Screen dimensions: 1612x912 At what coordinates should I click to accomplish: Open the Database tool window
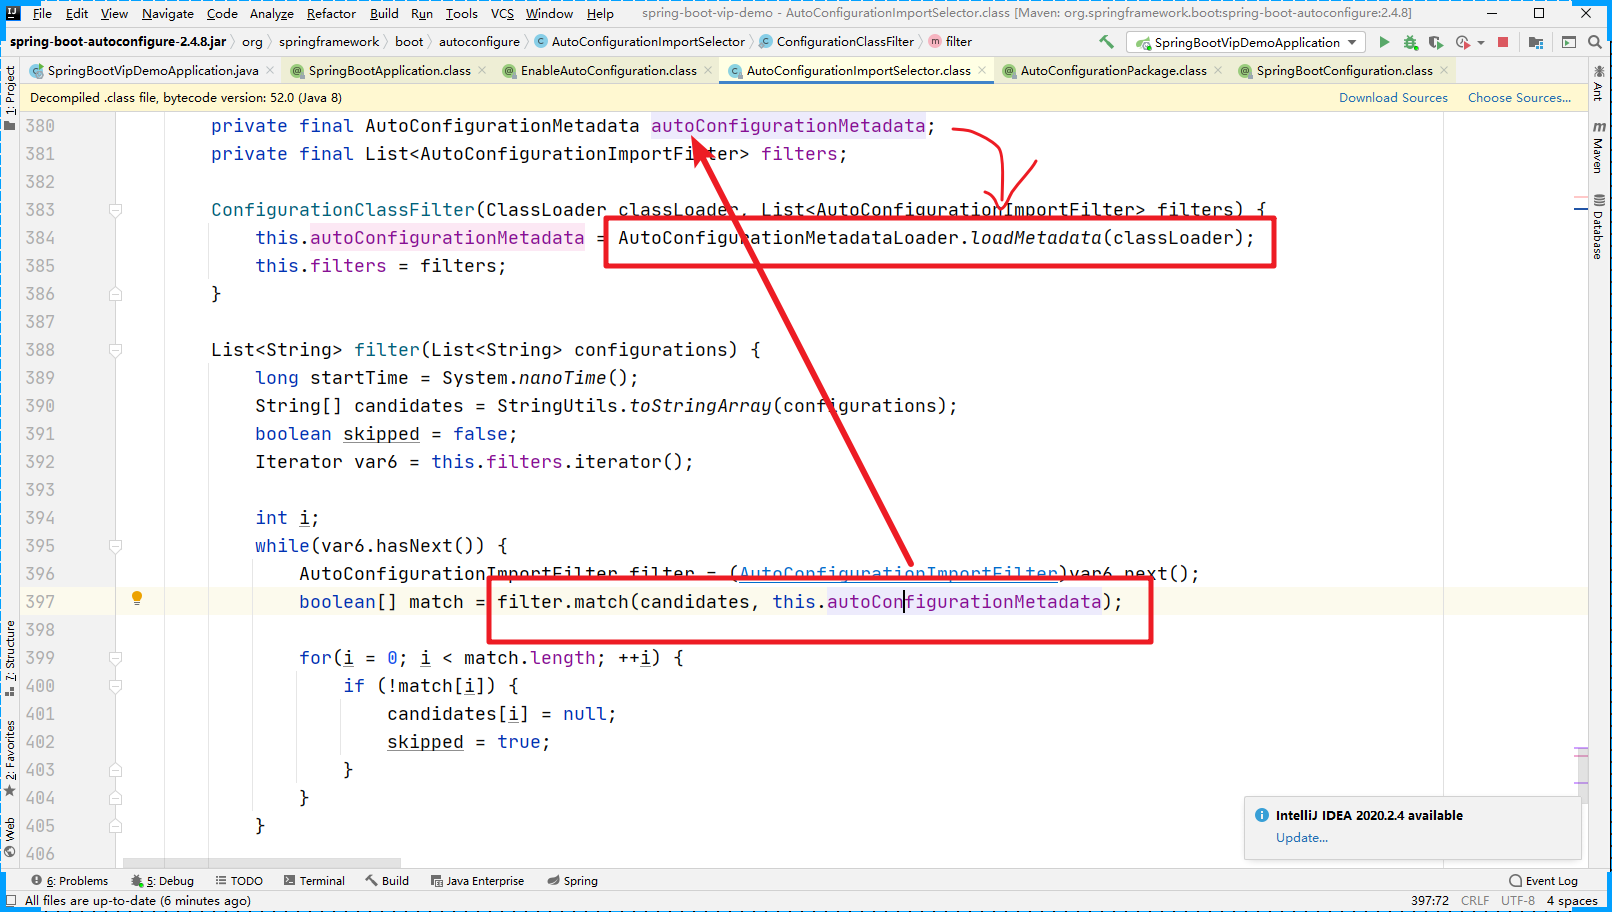pyautogui.click(x=1598, y=227)
